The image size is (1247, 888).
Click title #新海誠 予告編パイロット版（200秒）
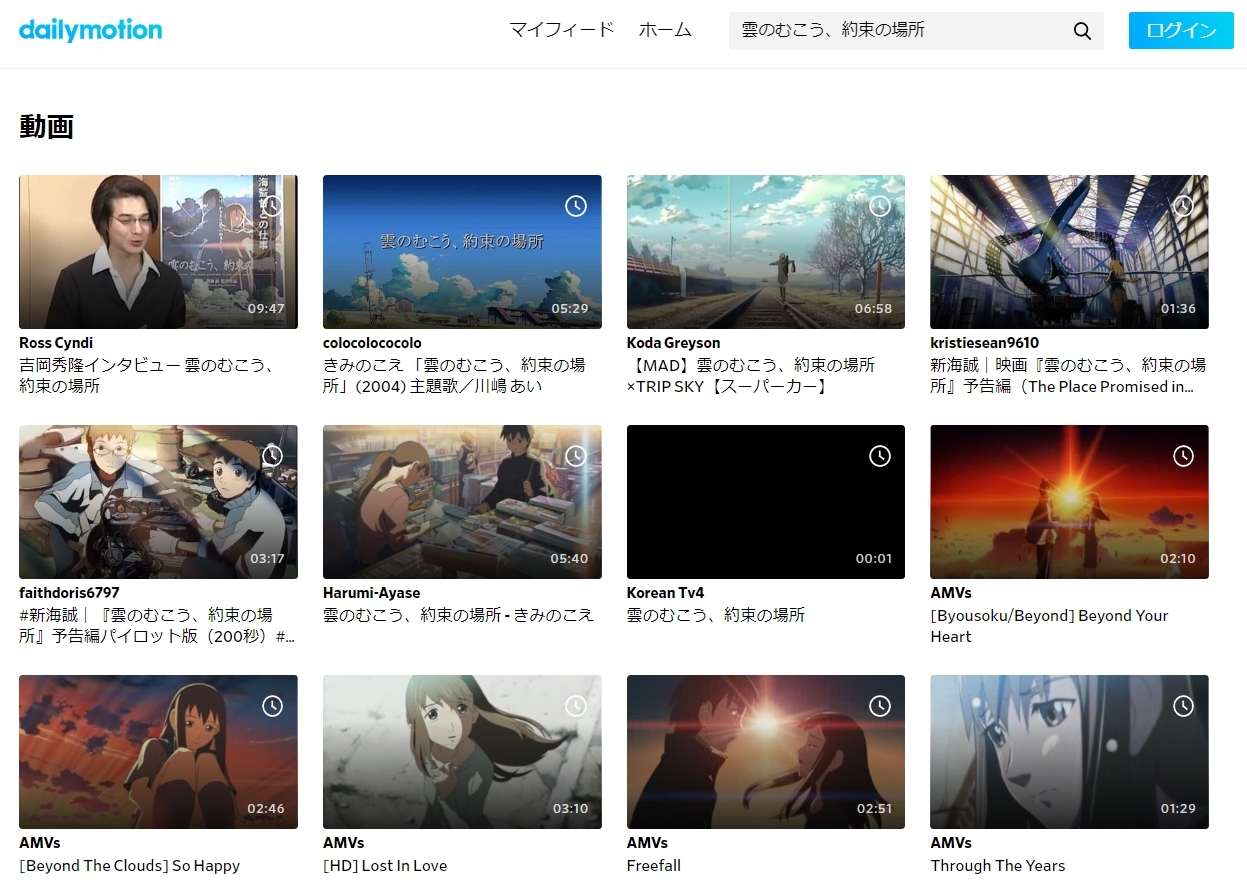pos(157,626)
